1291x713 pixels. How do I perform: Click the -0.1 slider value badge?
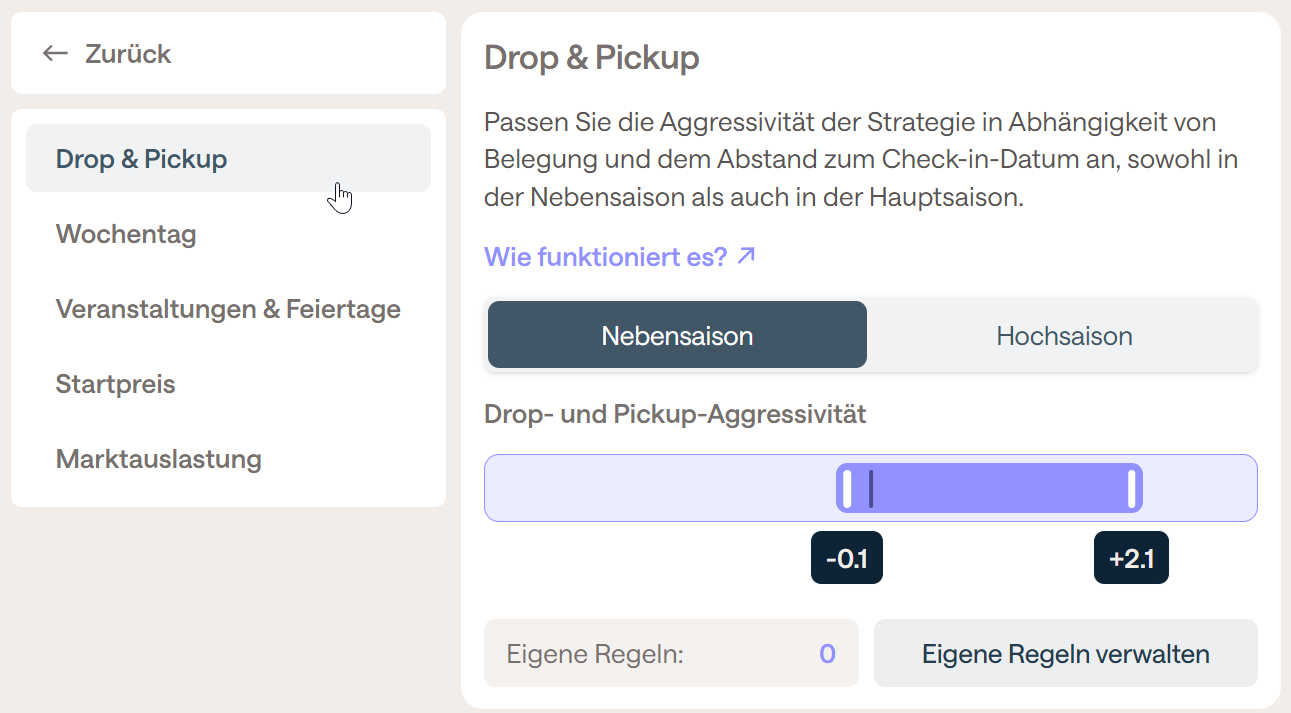click(x=847, y=558)
